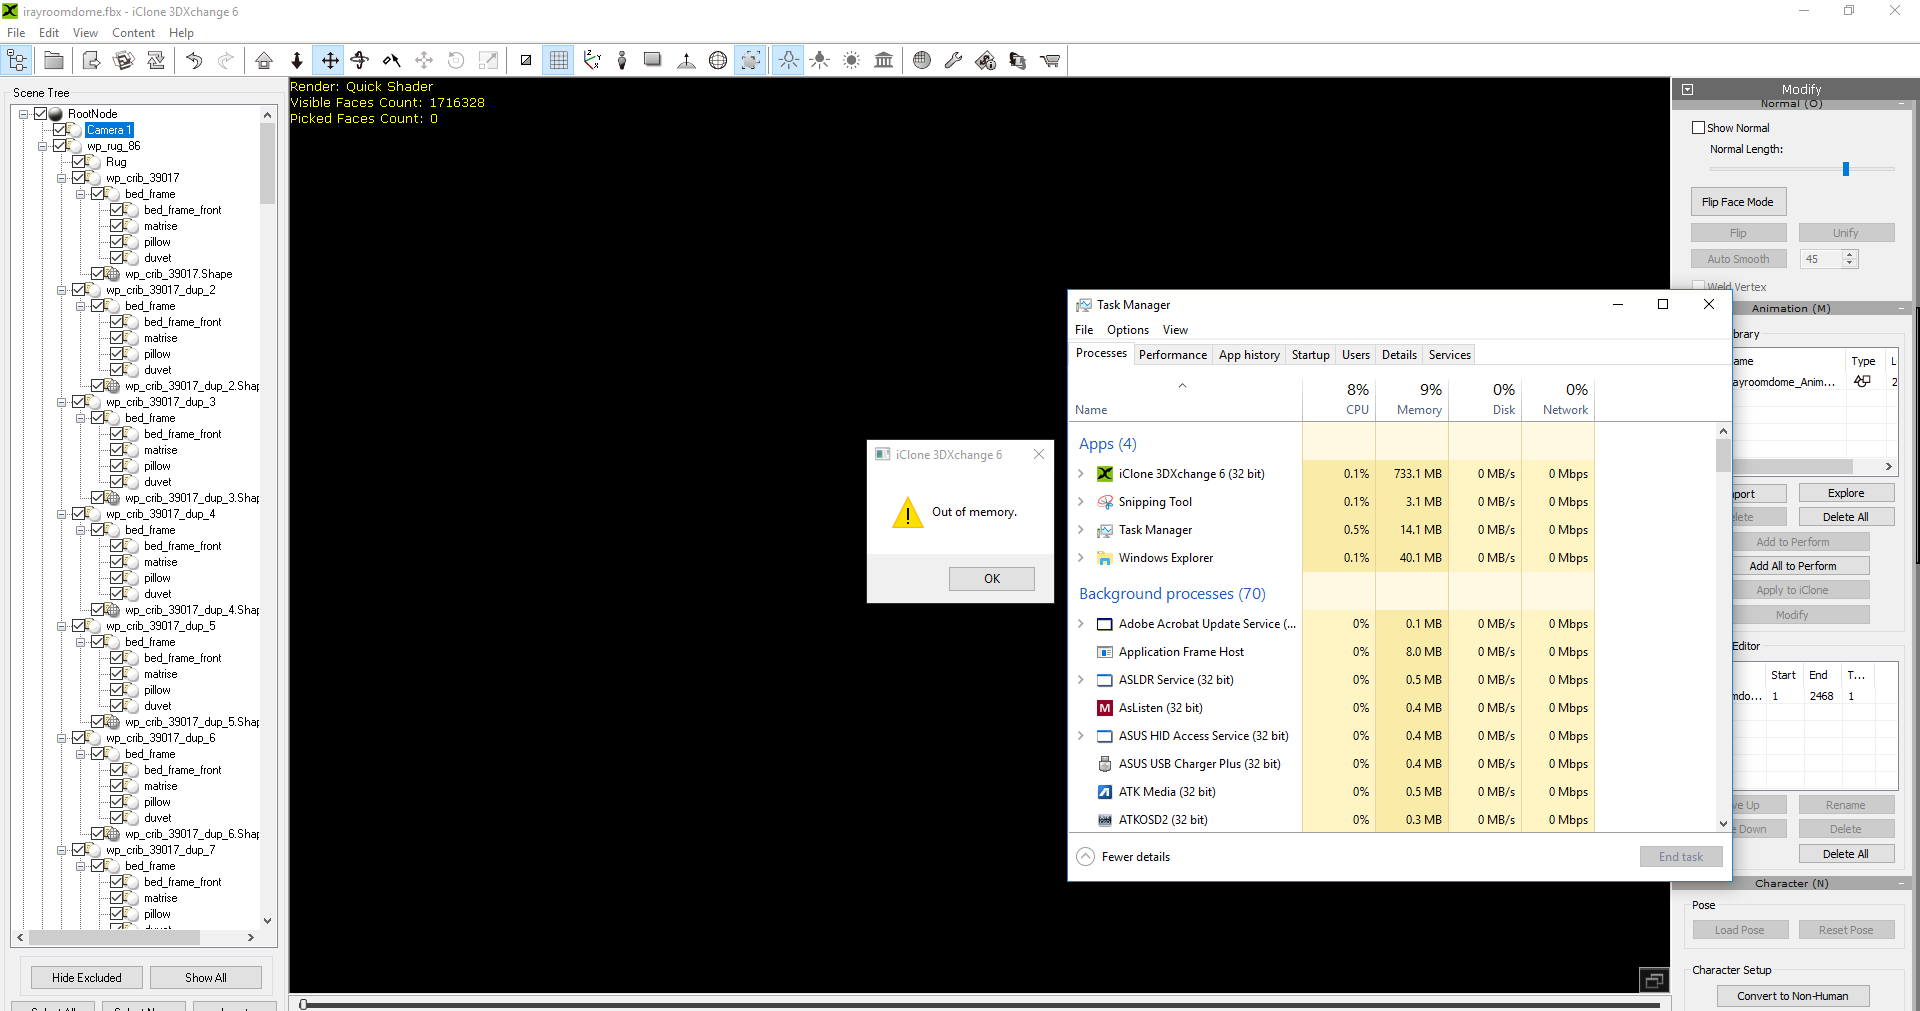Collapse the RootNode tree expander

point(23,114)
